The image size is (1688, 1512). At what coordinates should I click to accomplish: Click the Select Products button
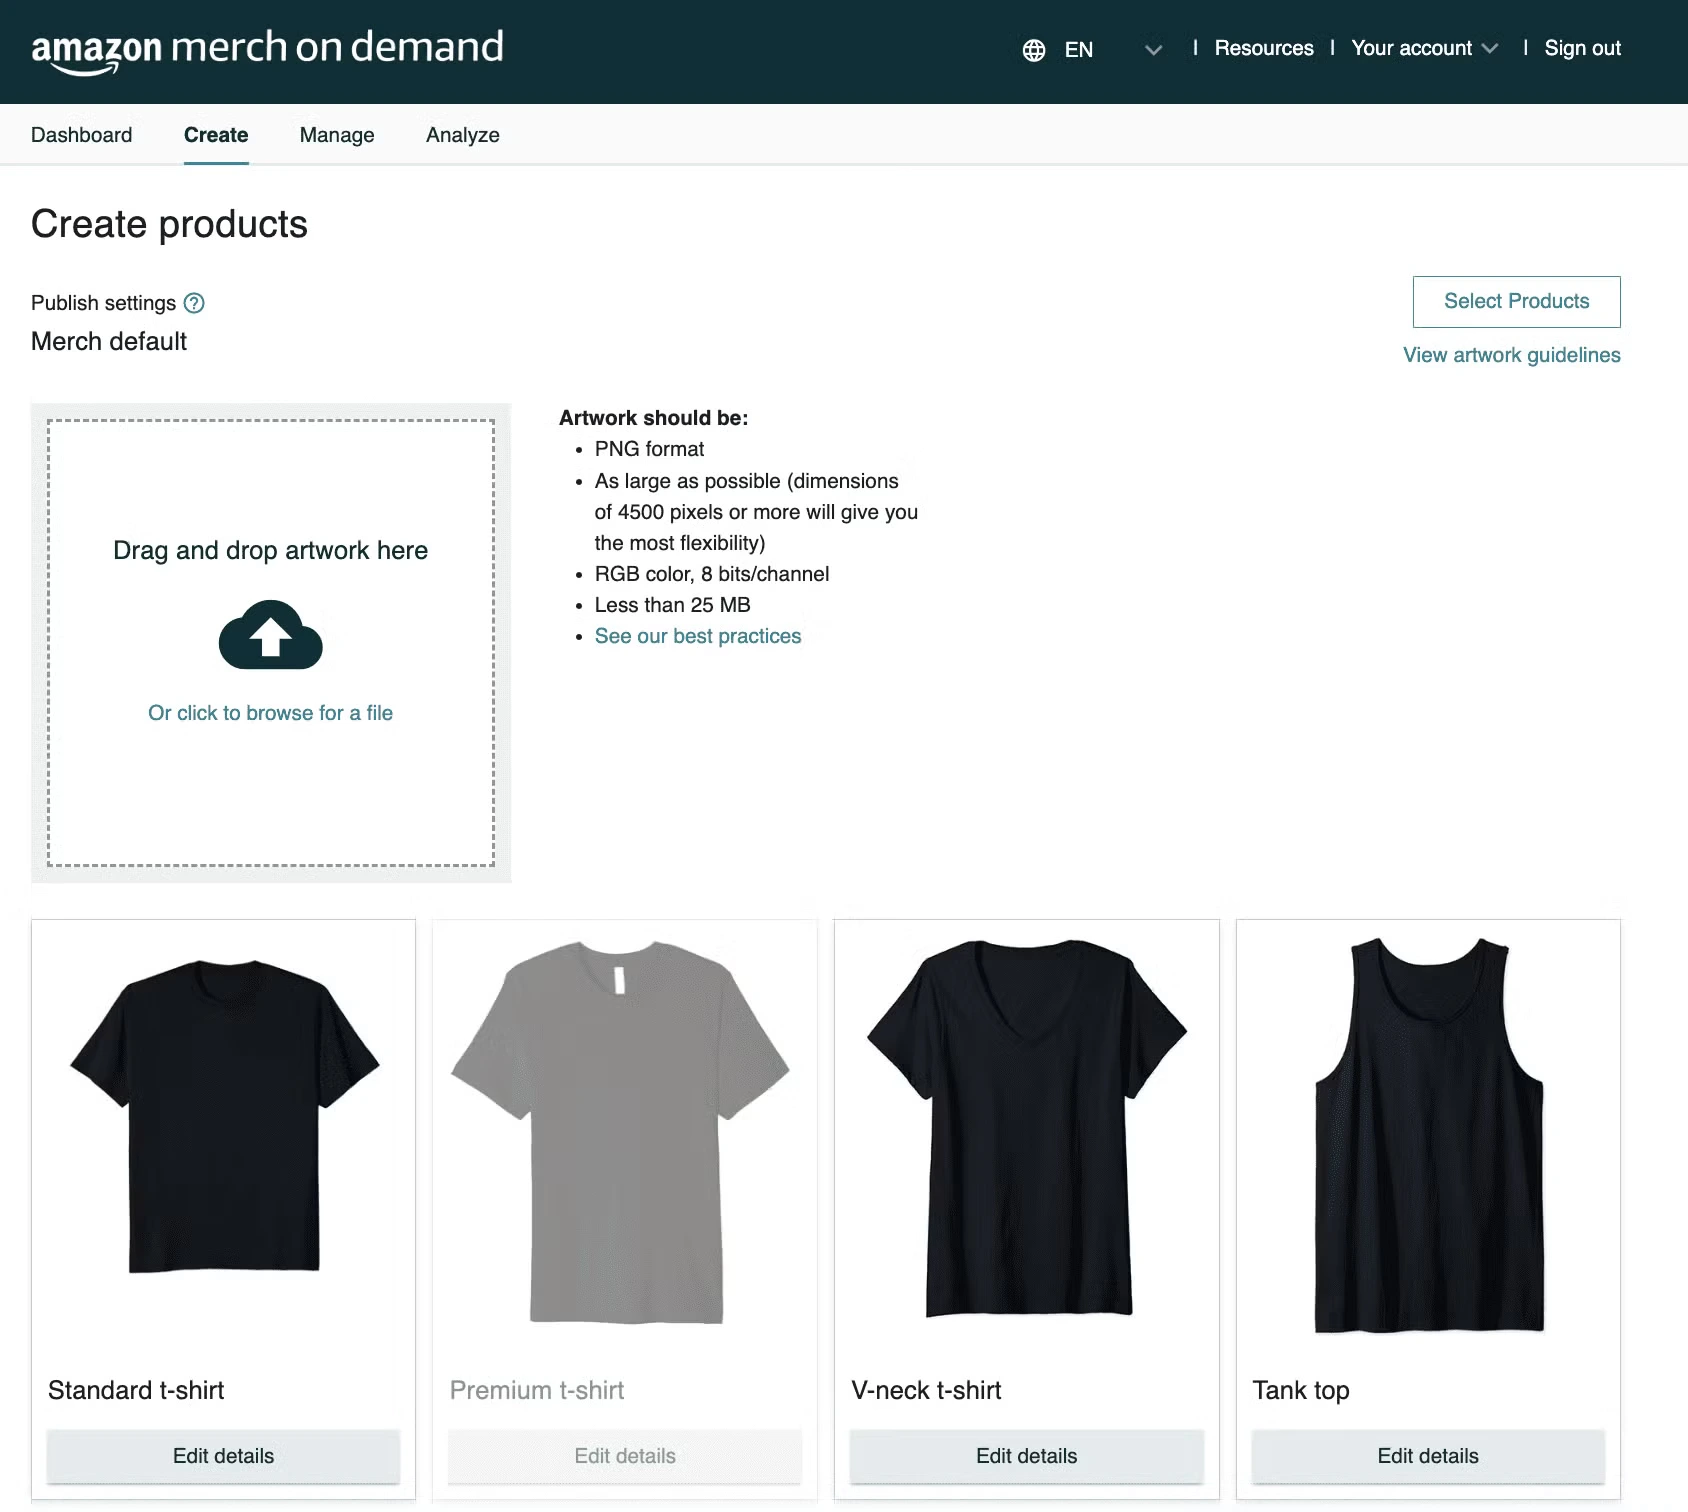point(1515,301)
